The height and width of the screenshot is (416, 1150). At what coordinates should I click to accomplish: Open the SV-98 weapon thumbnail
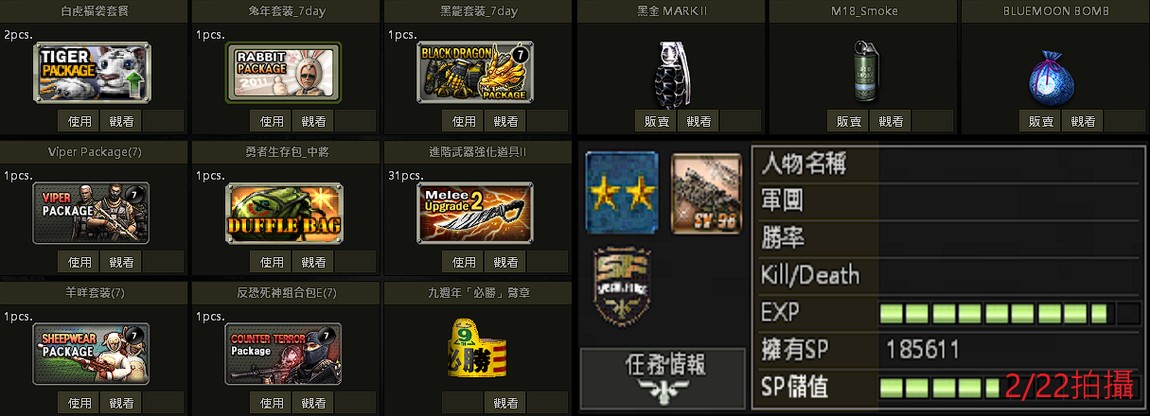pos(706,194)
